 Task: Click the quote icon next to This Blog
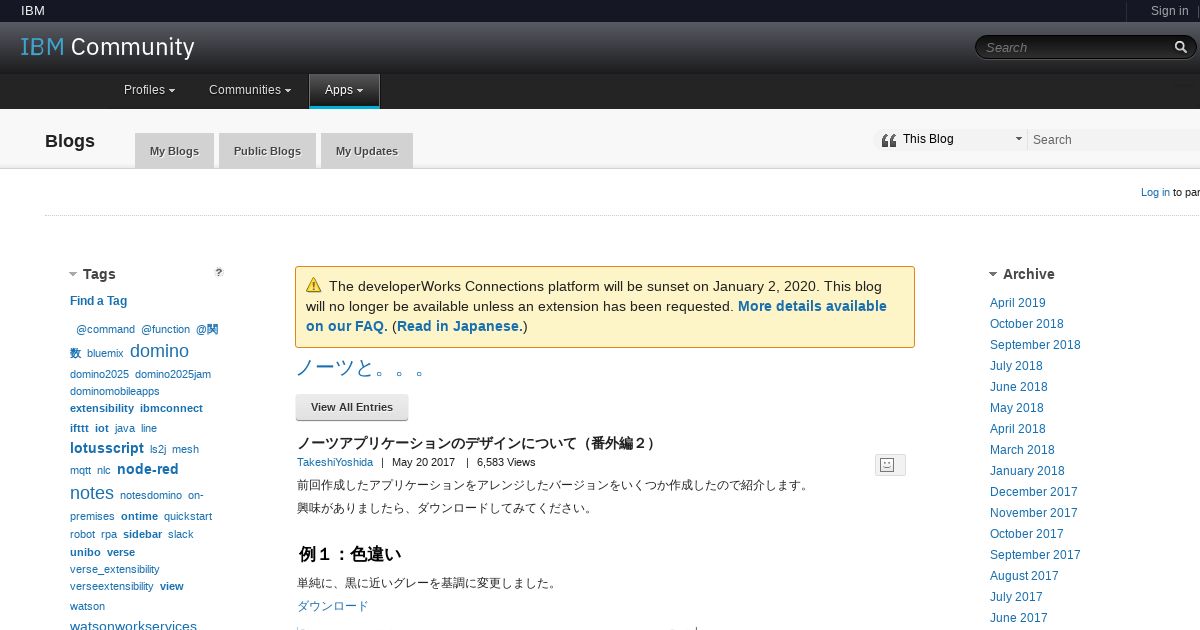[888, 140]
